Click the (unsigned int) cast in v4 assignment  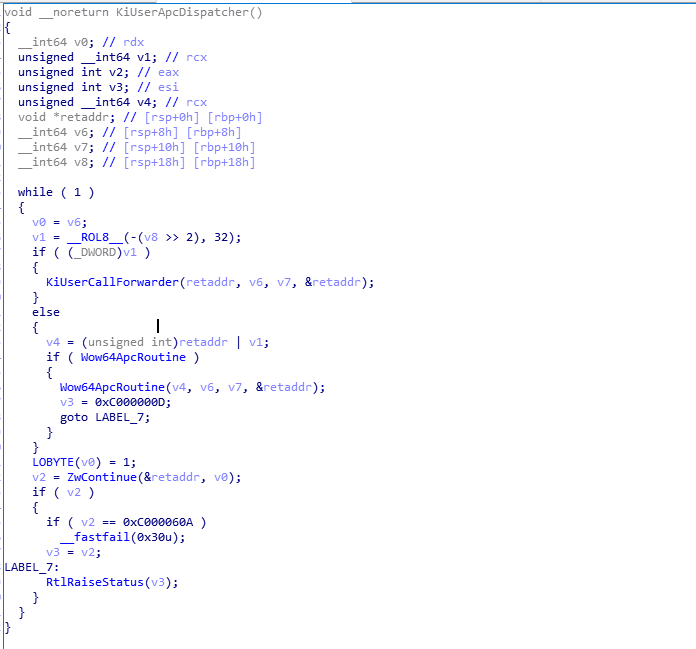tap(130, 342)
